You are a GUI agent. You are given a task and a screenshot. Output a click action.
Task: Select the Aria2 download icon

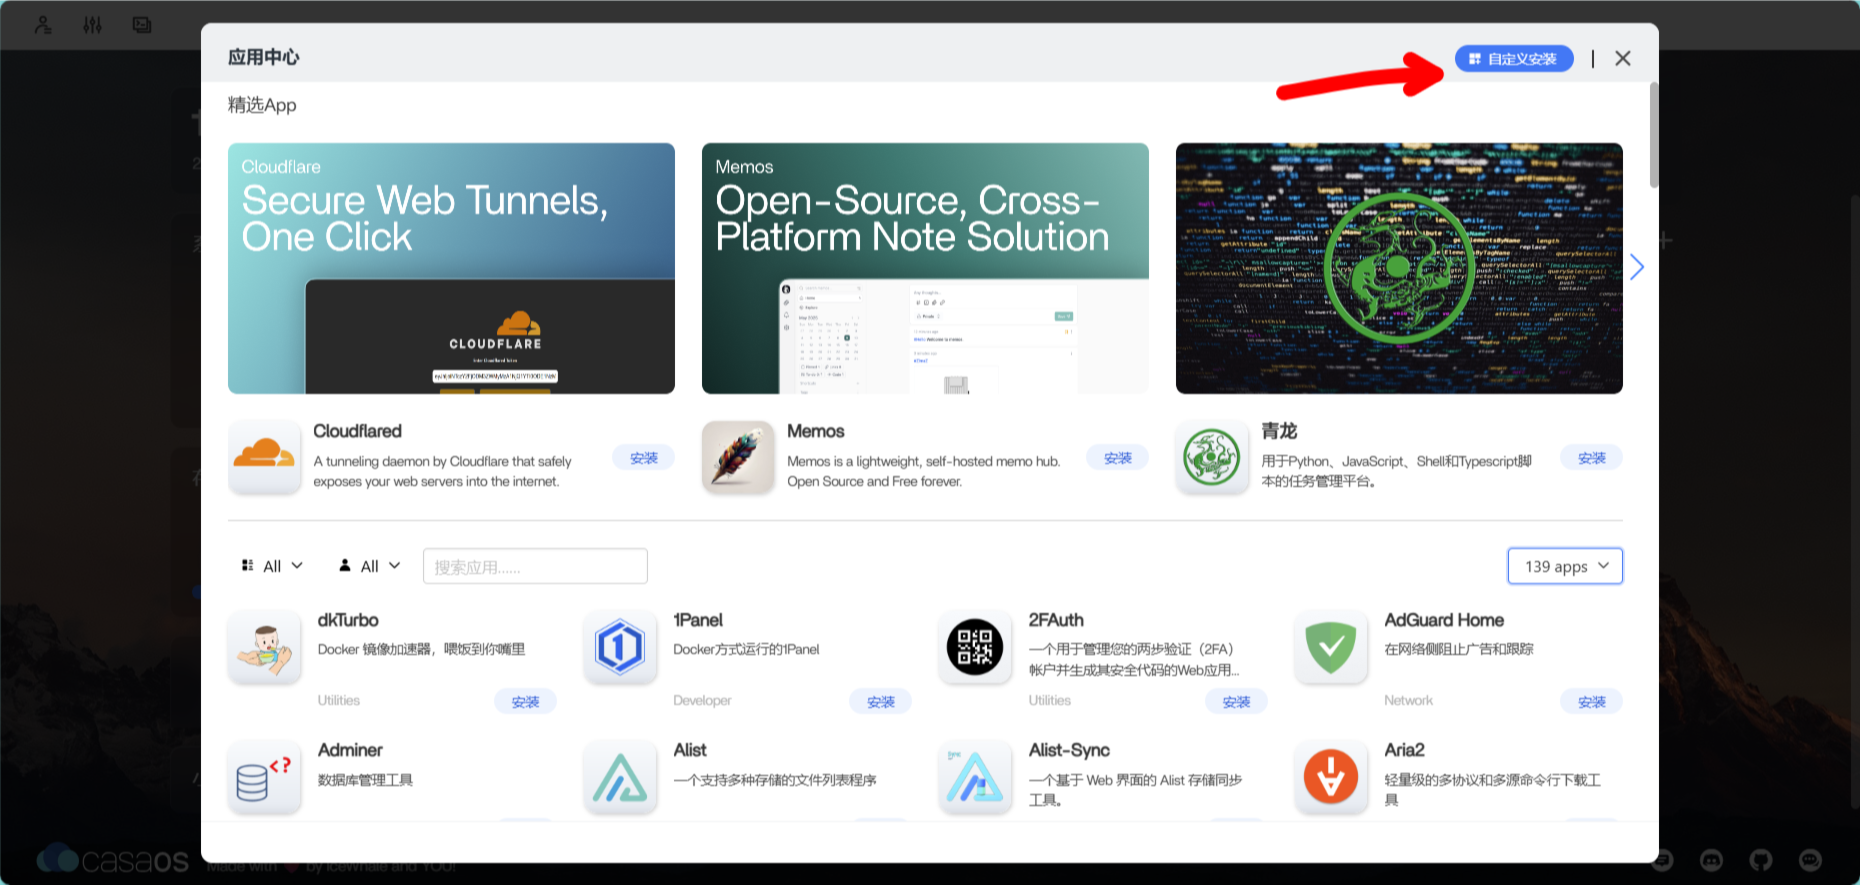(x=1331, y=777)
